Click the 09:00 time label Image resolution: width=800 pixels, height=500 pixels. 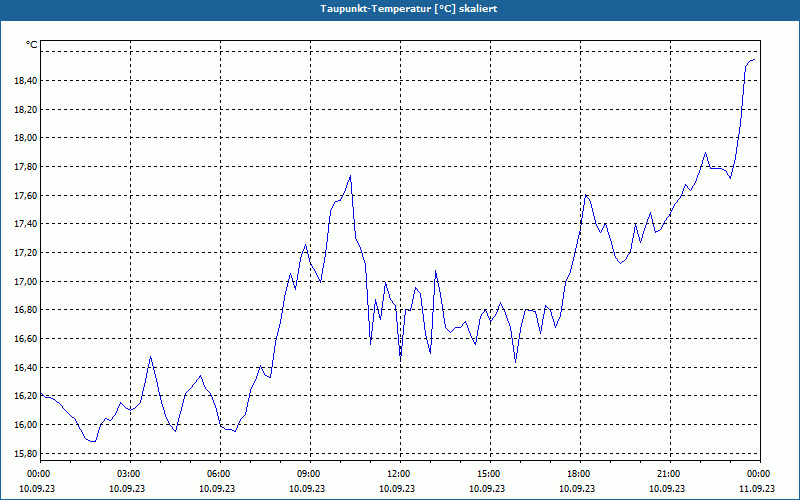point(310,473)
